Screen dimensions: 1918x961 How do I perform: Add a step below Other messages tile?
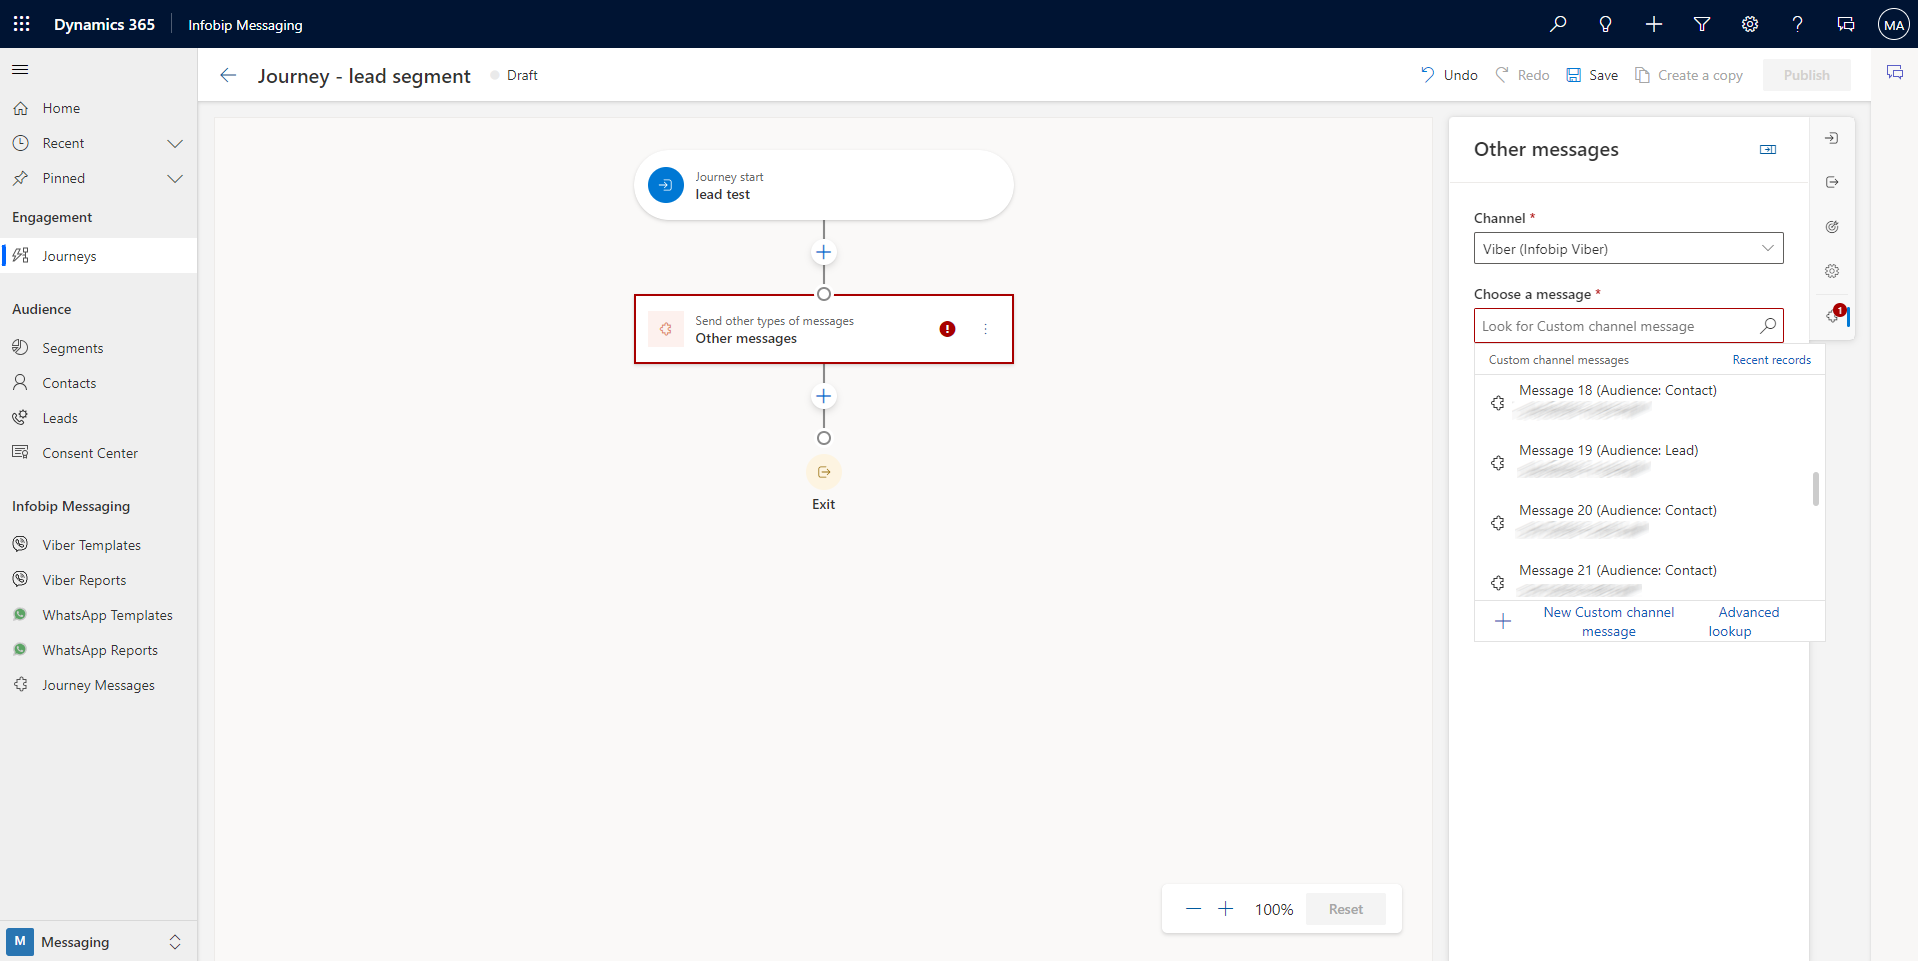point(823,396)
